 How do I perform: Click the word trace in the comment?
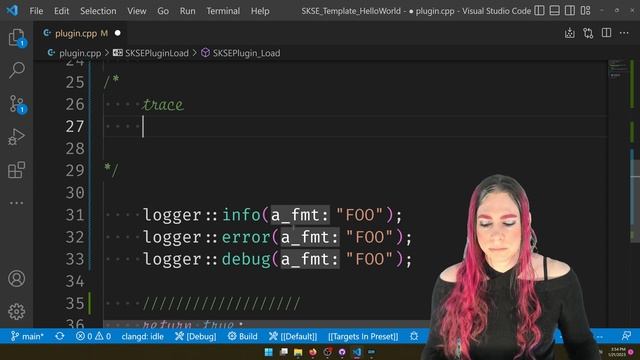point(163,104)
